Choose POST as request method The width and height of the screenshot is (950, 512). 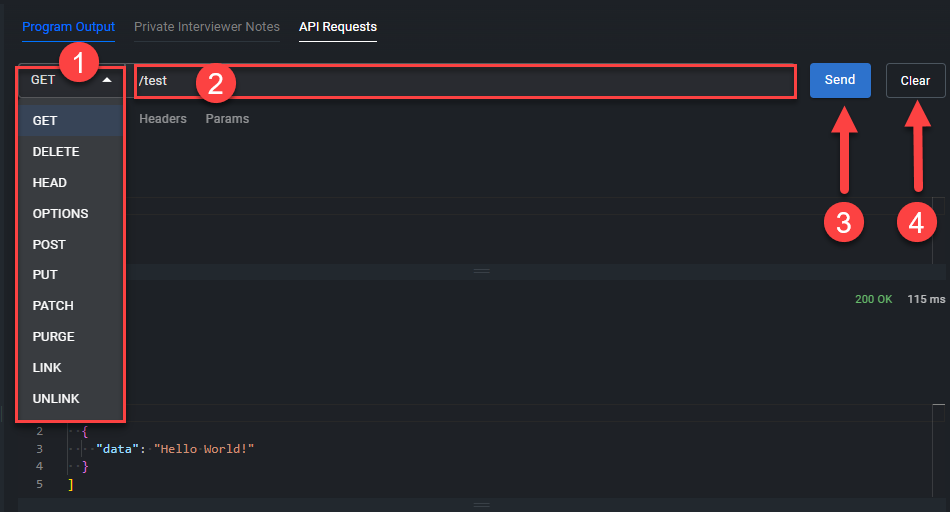(49, 245)
